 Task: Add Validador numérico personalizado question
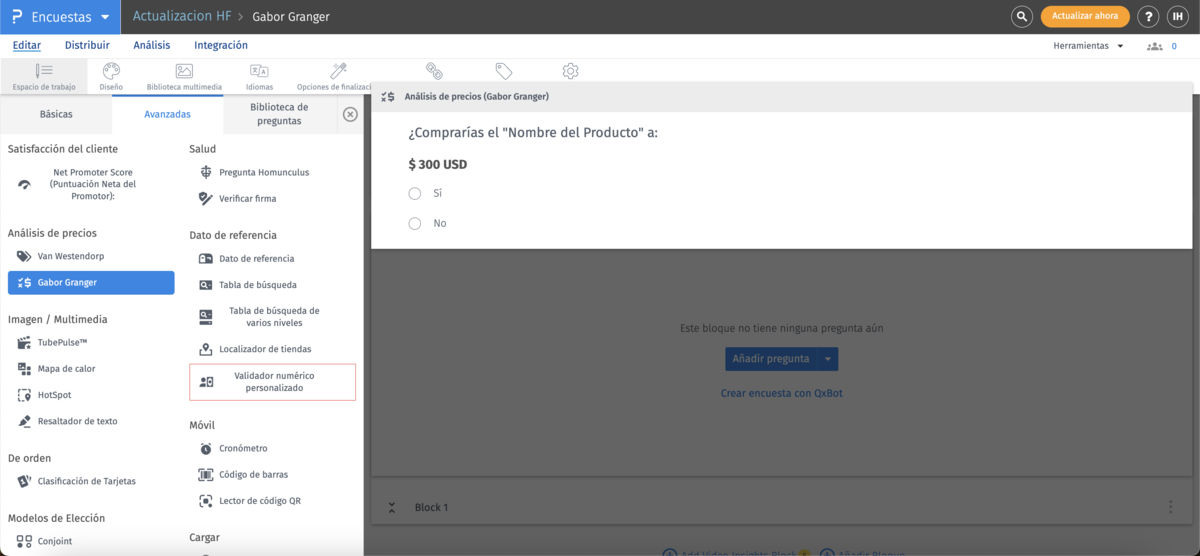point(273,382)
